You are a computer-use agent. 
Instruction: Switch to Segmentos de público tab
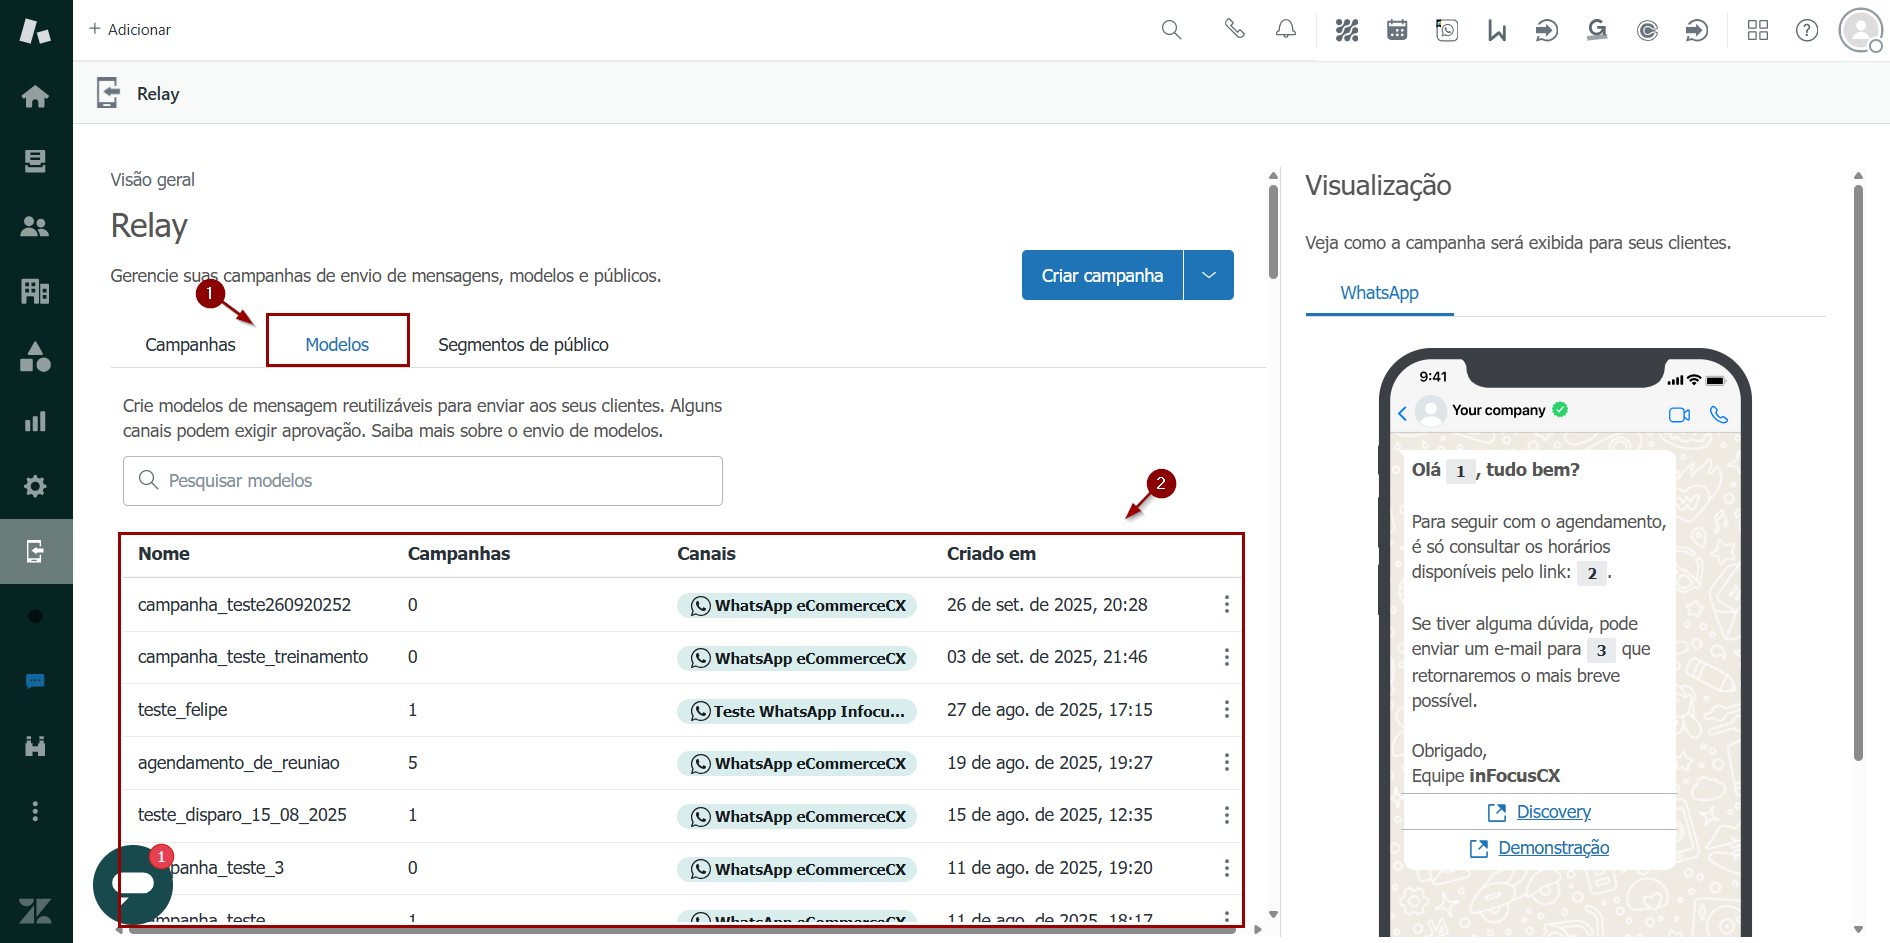click(523, 344)
